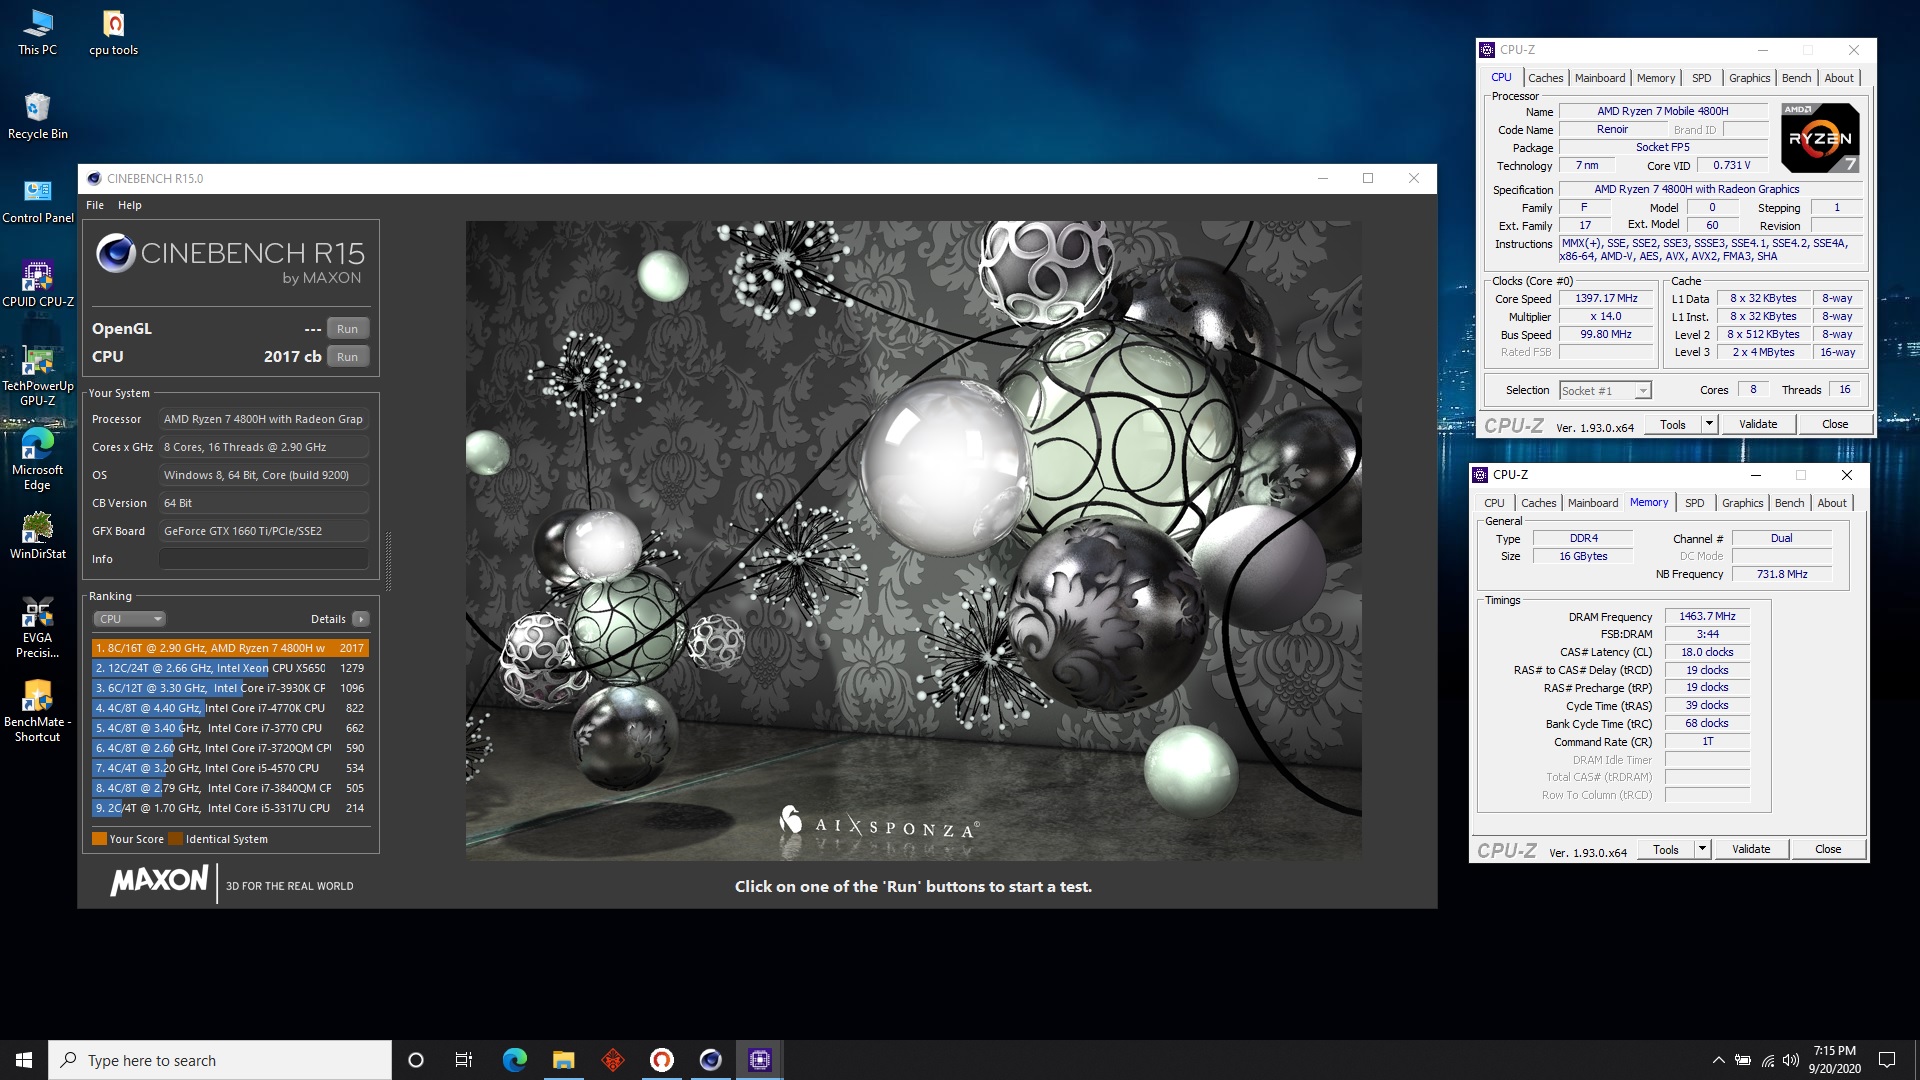Open Recycle Bin on desktop
The image size is (1920, 1080).
pyautogui.click(x=37, y=116)
